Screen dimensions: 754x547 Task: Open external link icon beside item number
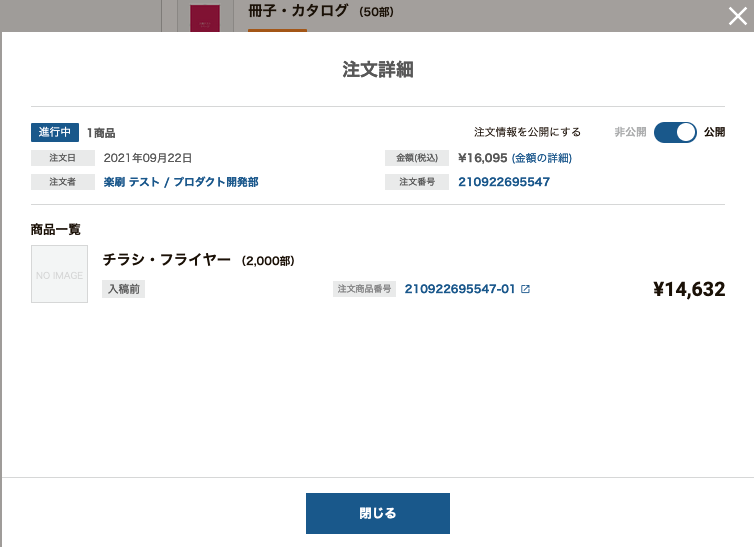pos(526,289)
